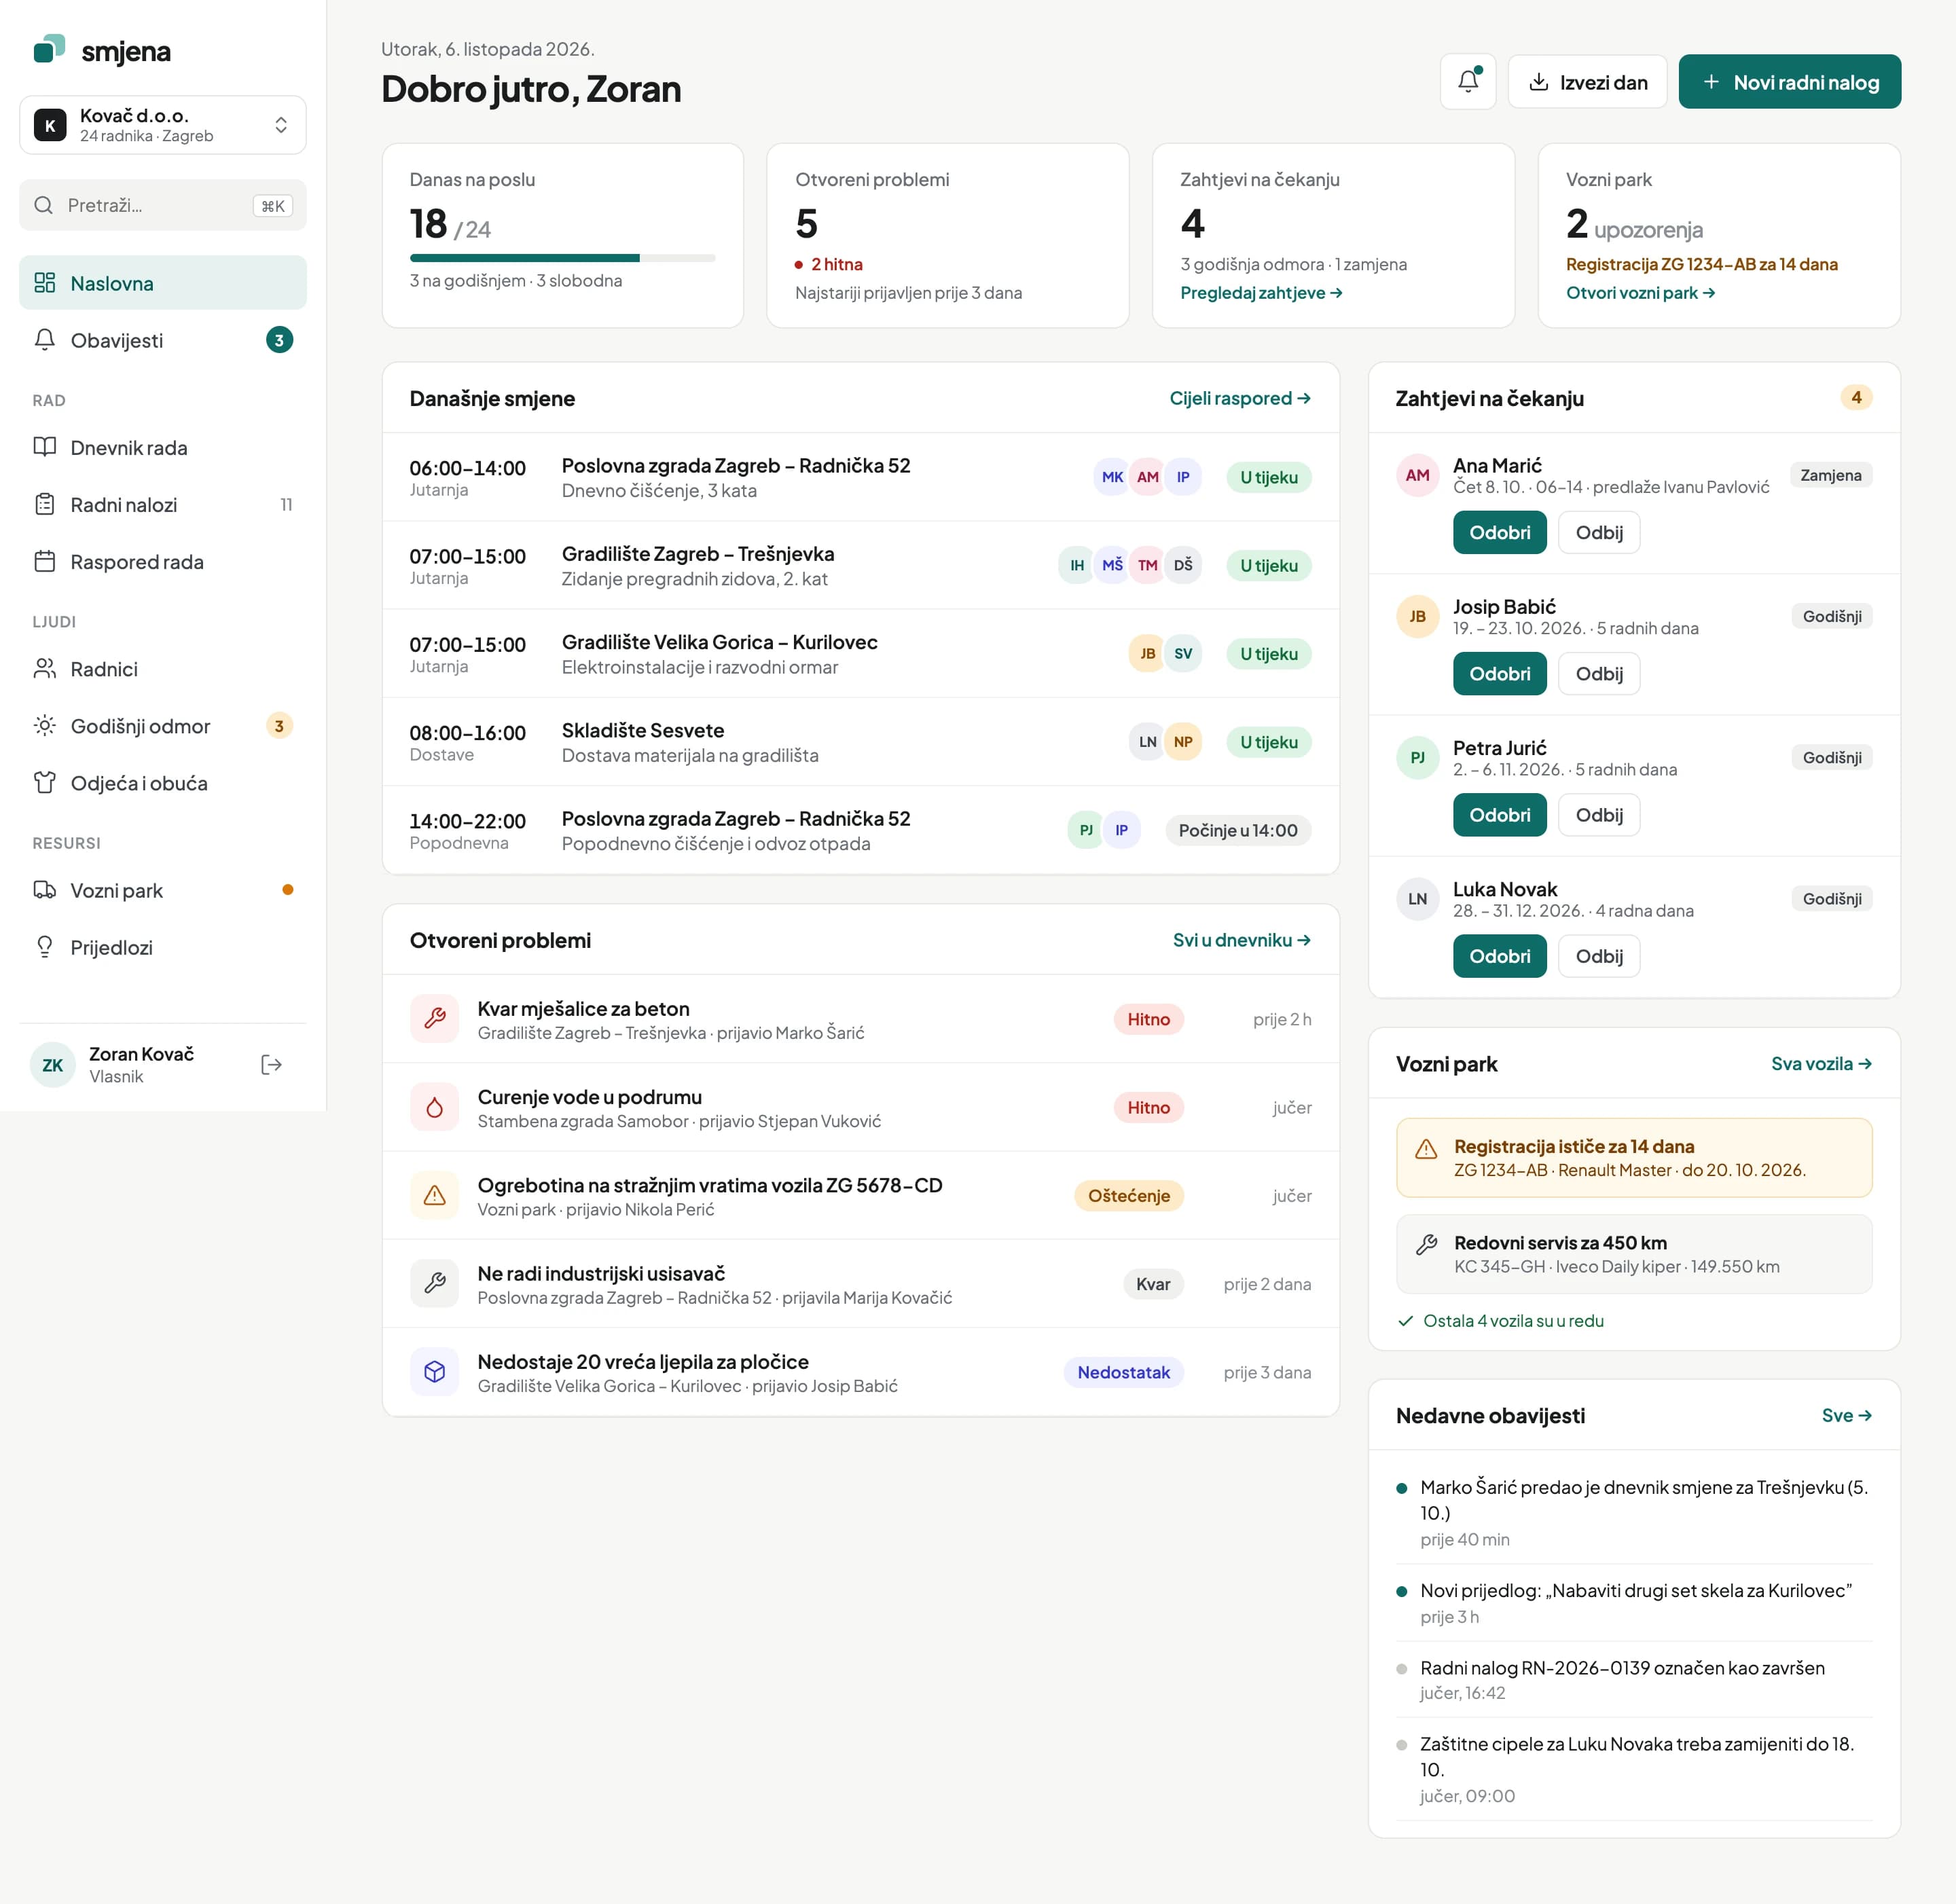Open Cijeli raspored link
1956x1904 pixels.
[1240, 398]
